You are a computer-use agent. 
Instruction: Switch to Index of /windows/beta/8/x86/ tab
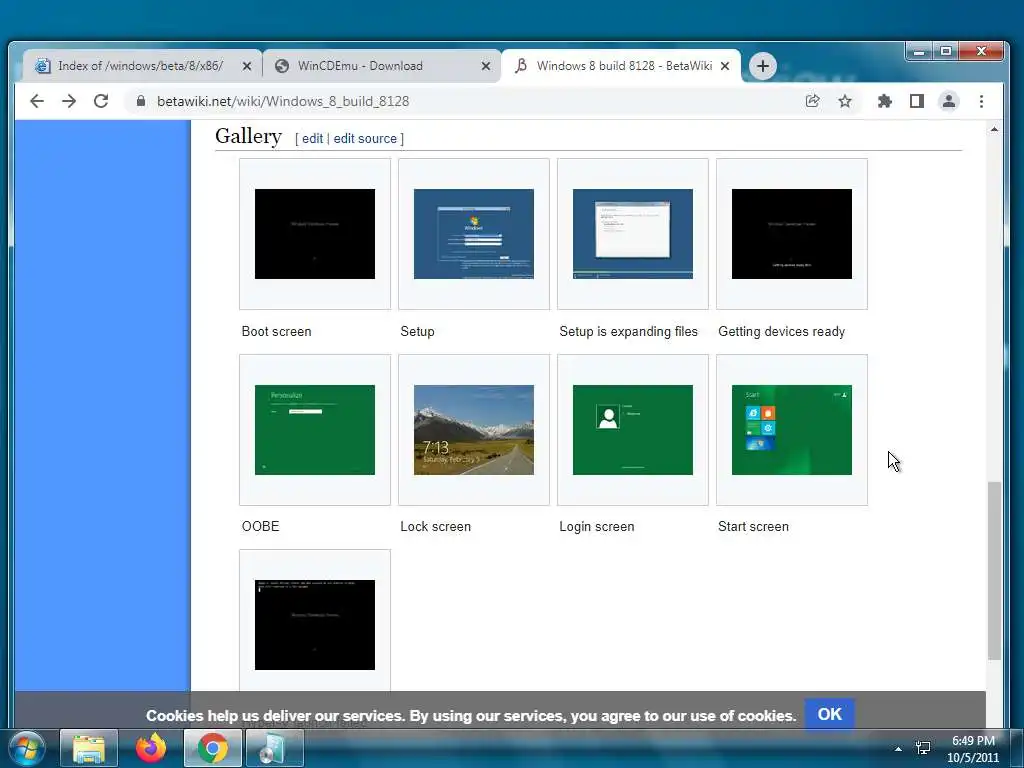pyautogui.click(x=140, y=66)
